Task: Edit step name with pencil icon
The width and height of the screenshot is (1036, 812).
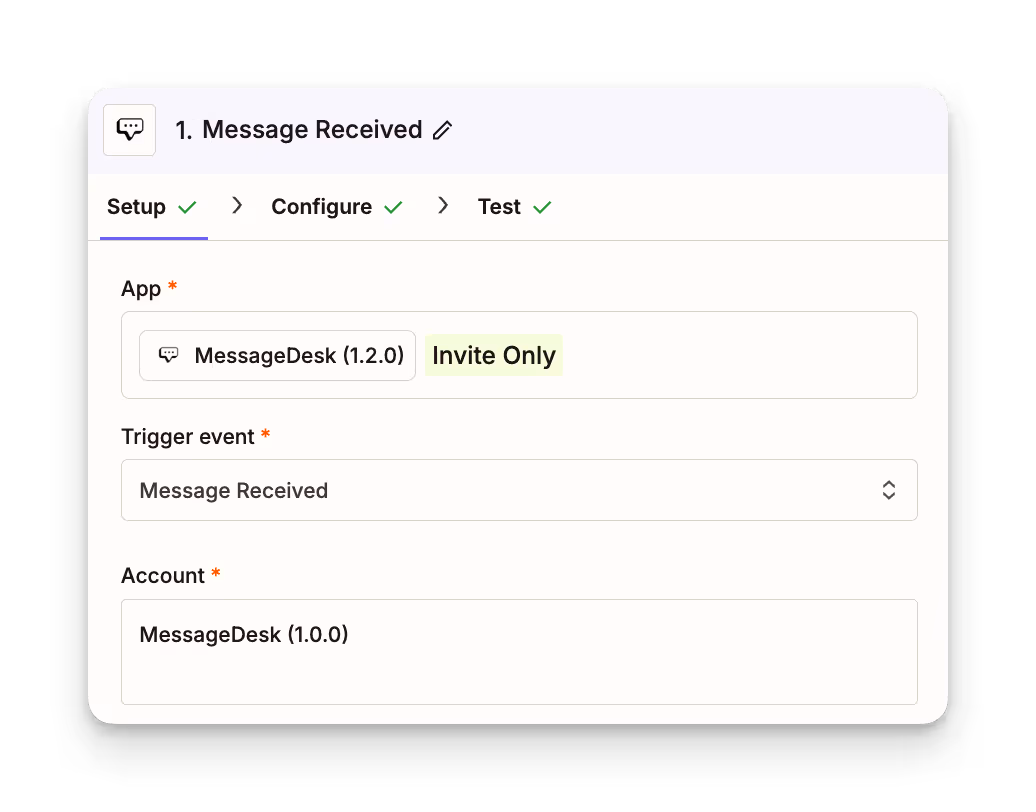Action: point(442,130)
